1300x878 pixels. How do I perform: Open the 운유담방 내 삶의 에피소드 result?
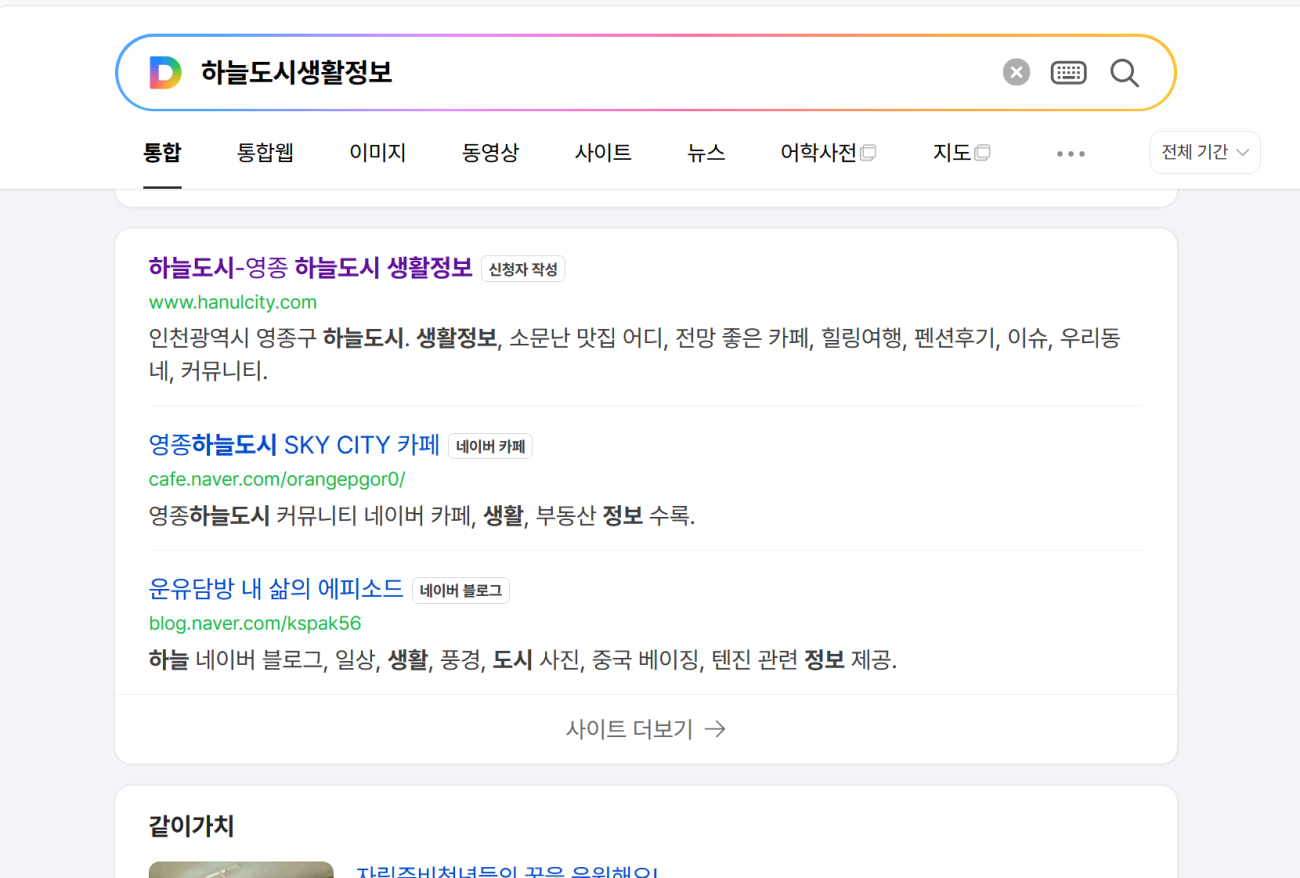pos(276,589)
